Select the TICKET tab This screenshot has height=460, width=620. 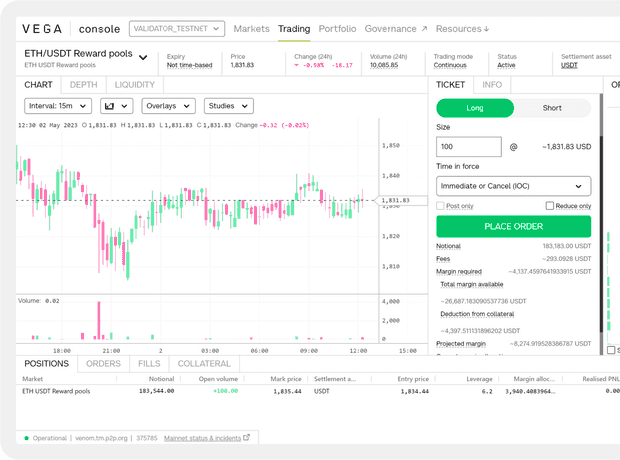(x=450, y=85)
